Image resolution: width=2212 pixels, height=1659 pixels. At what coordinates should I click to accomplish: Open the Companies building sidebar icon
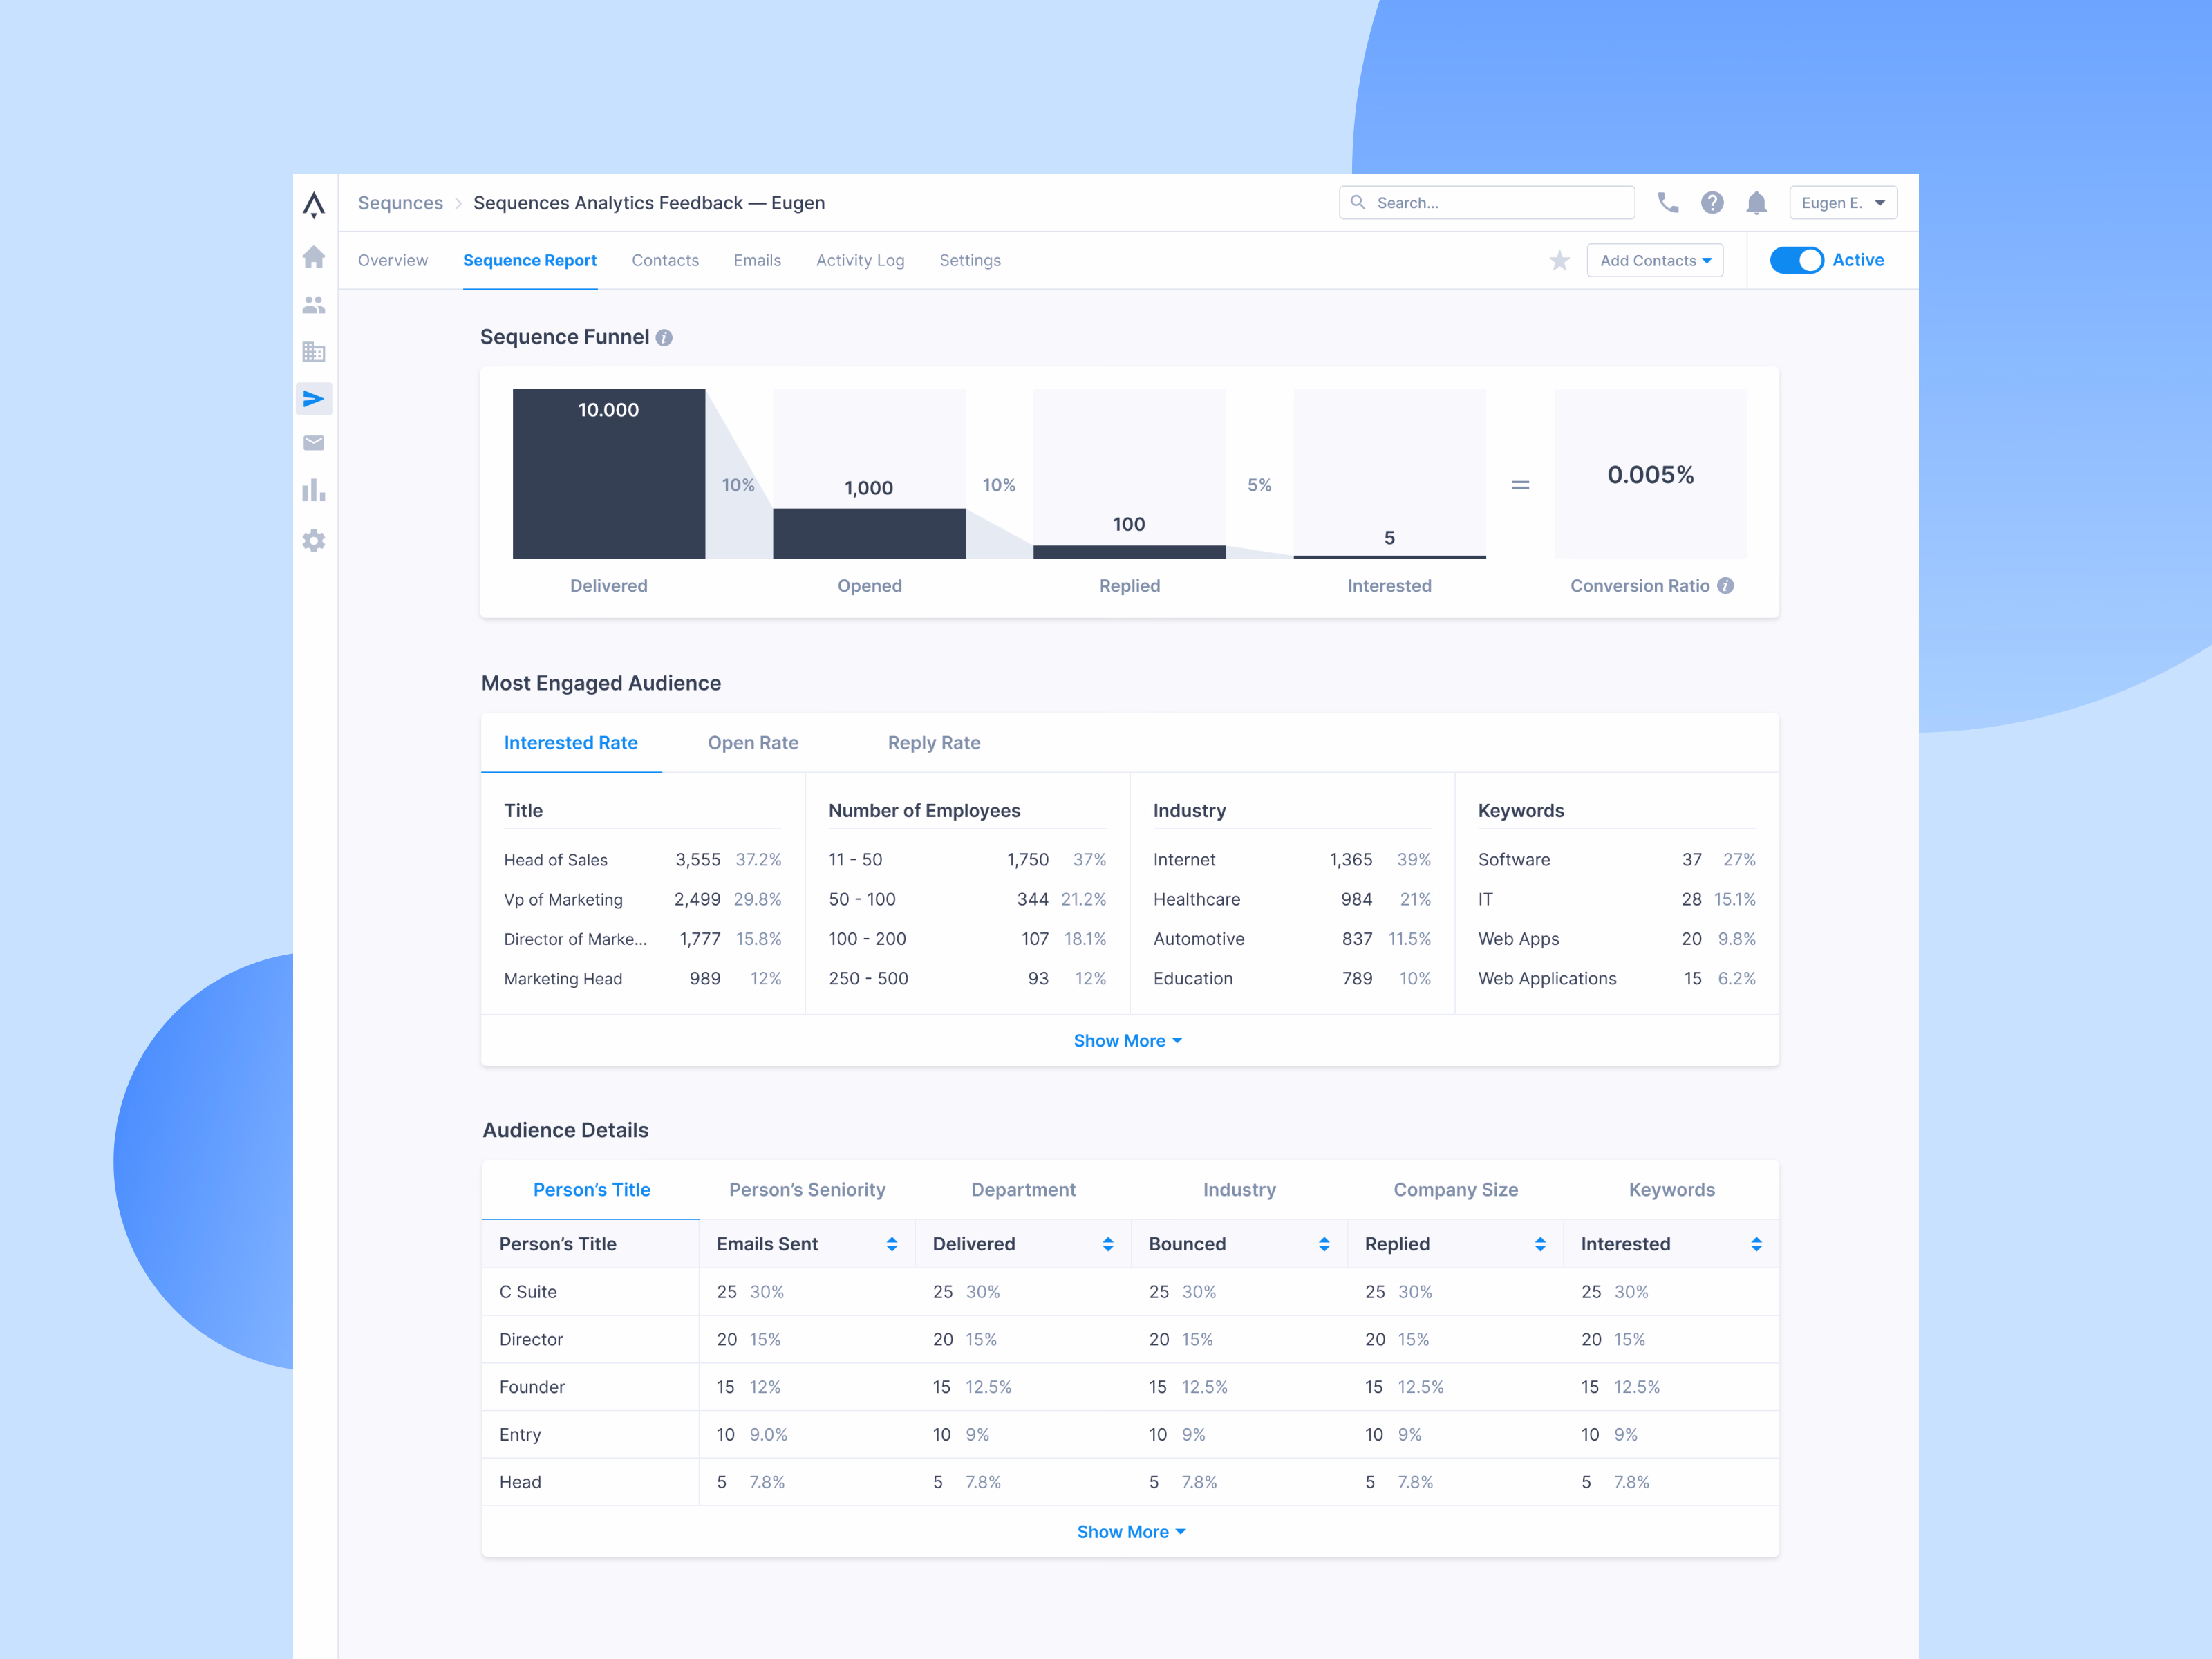(314, 352)
